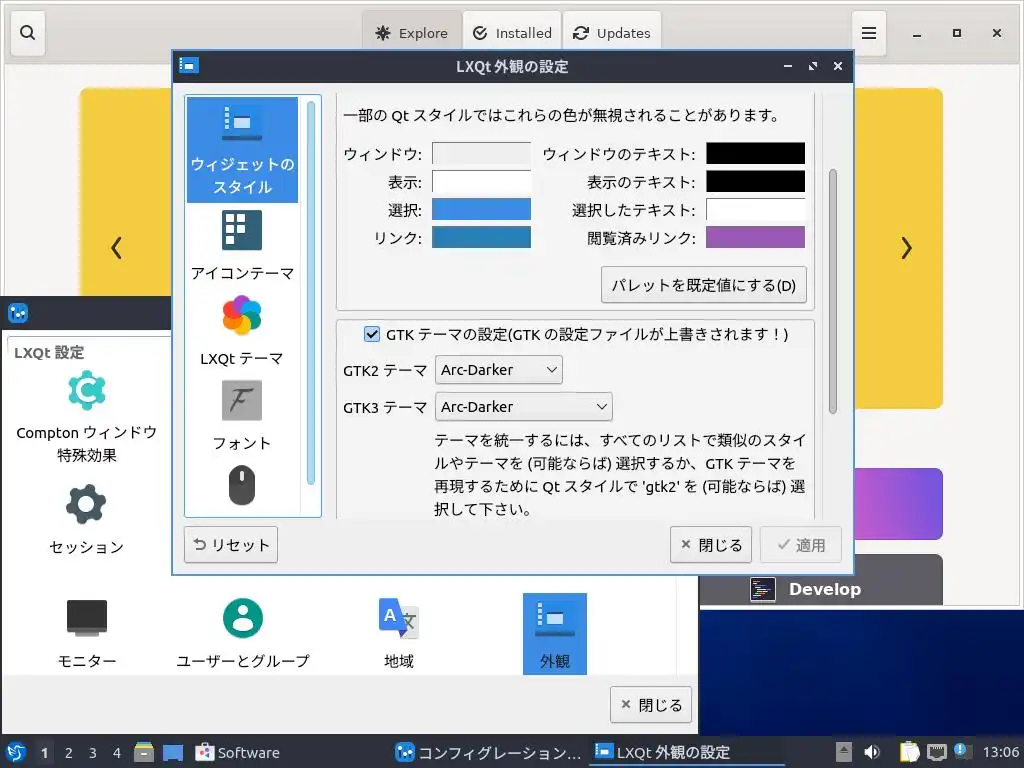Expand the GTK2 テーマ dropdown
Viewport: 1024px width, 768px height.
(498, 370)
